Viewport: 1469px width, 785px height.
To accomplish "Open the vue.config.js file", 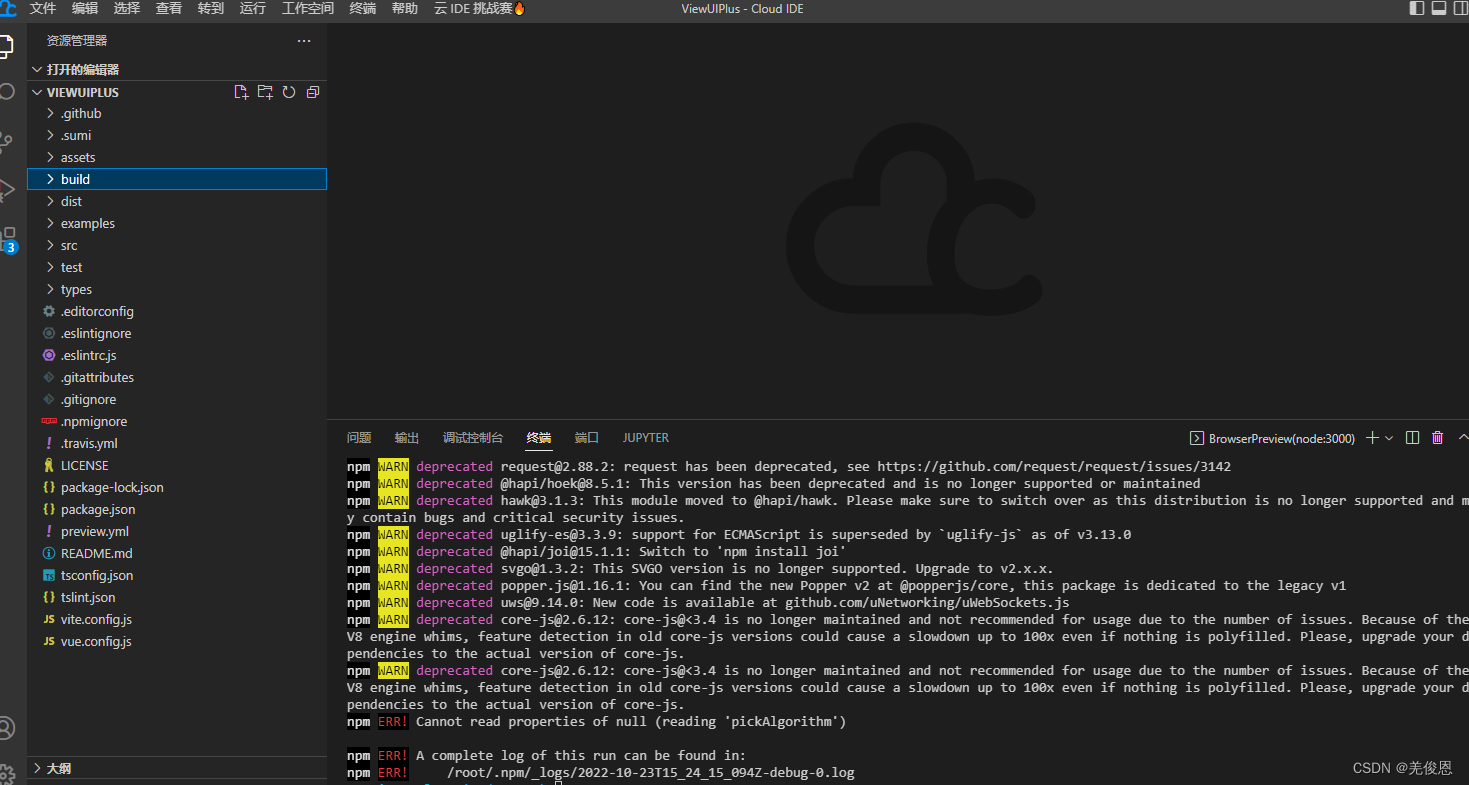I will pos(177,642).
